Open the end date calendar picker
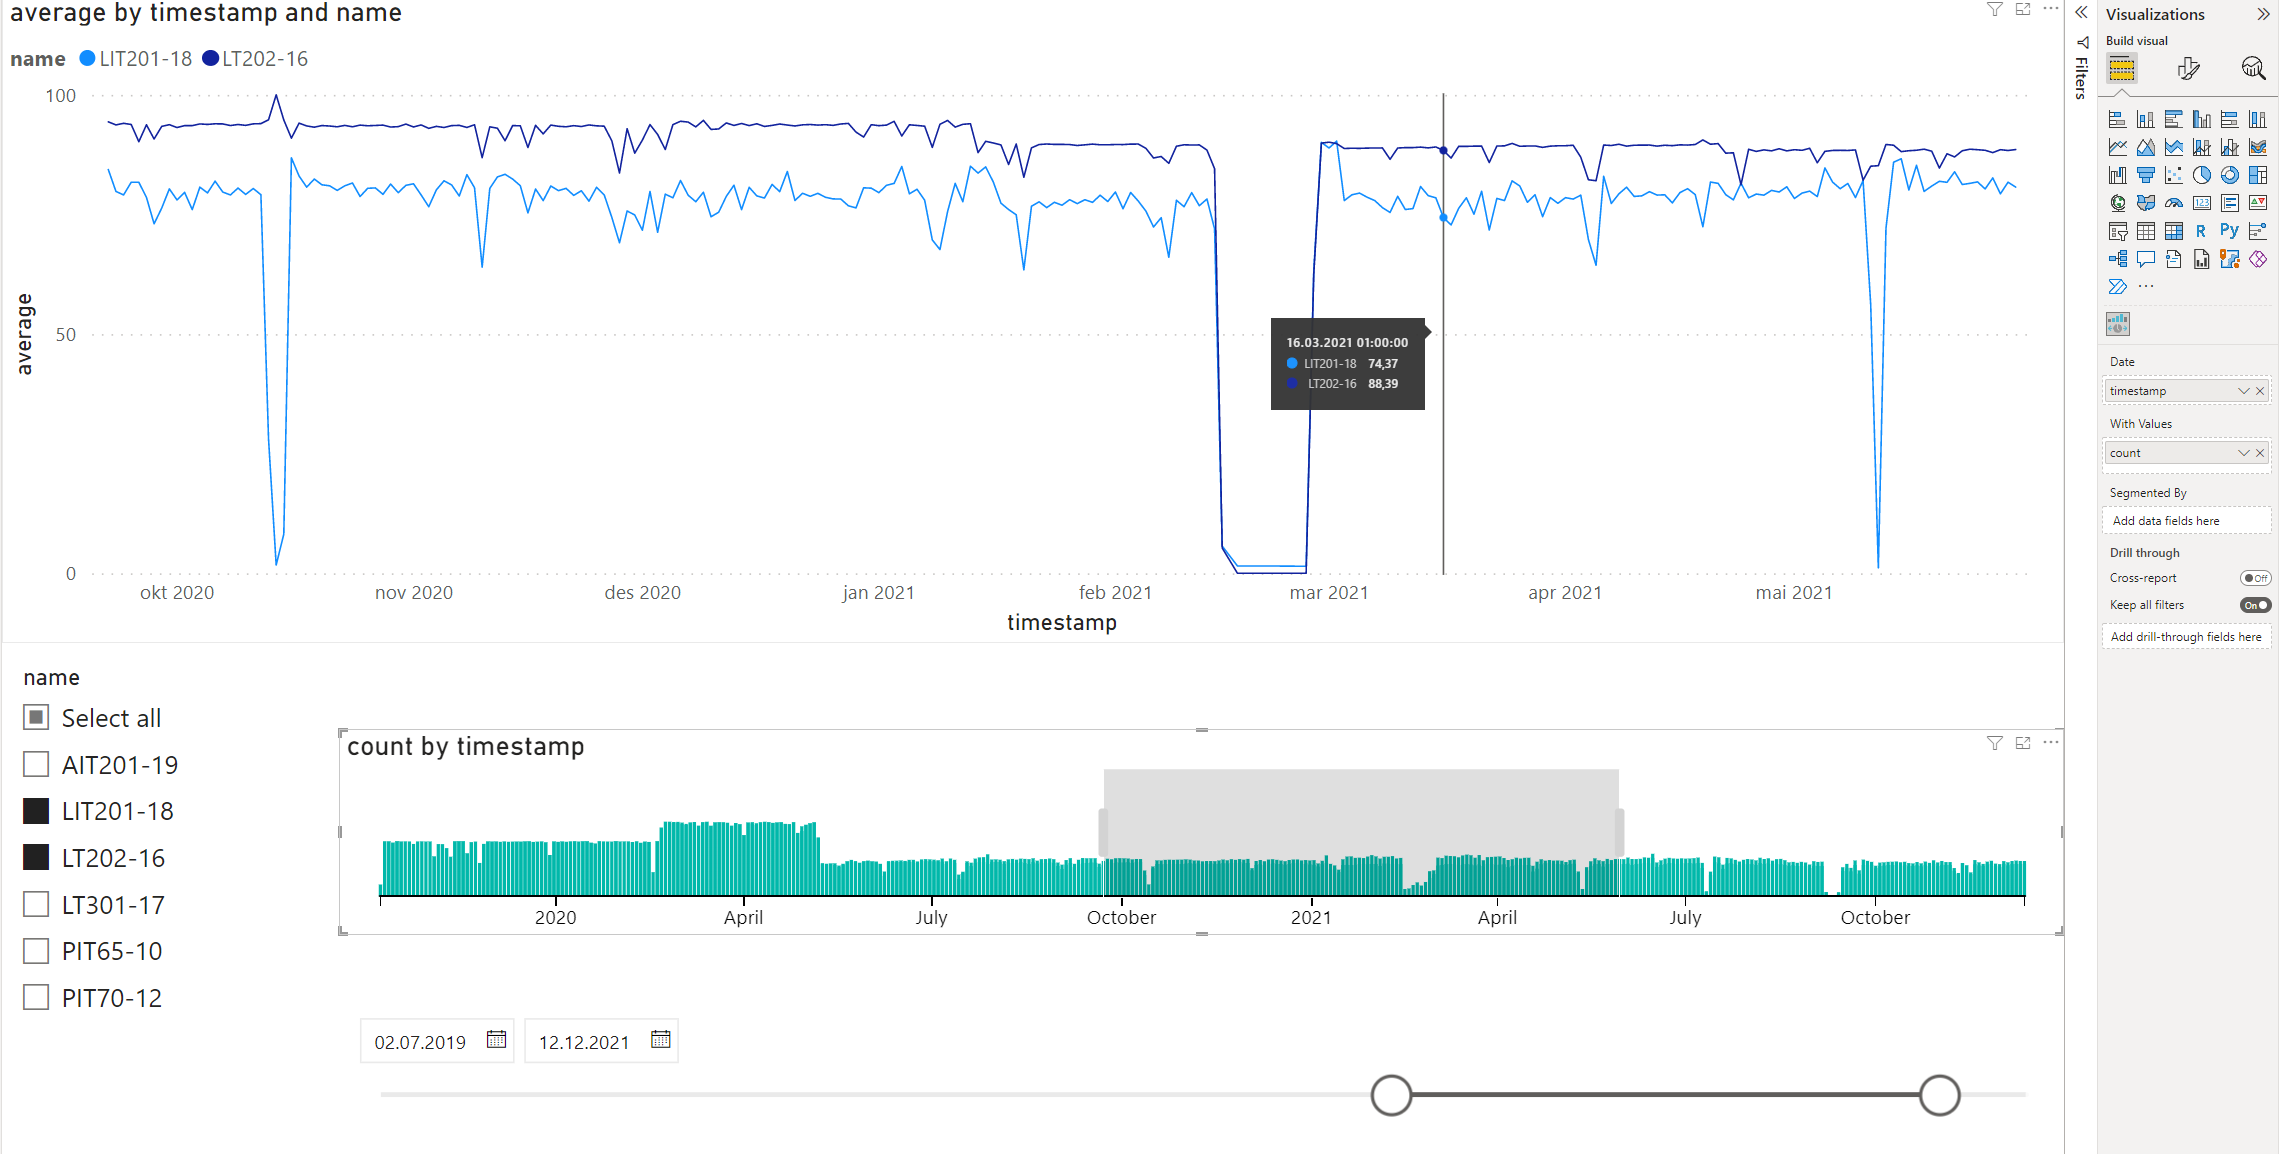The image size is (2284, 1154). tap(660, 1041)
